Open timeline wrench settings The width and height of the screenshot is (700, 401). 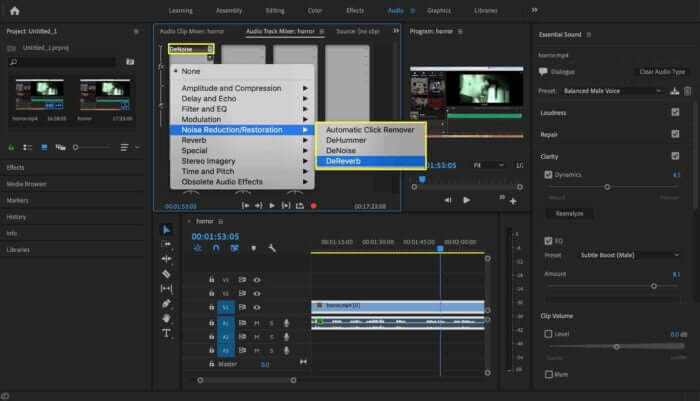coord(272,248)
